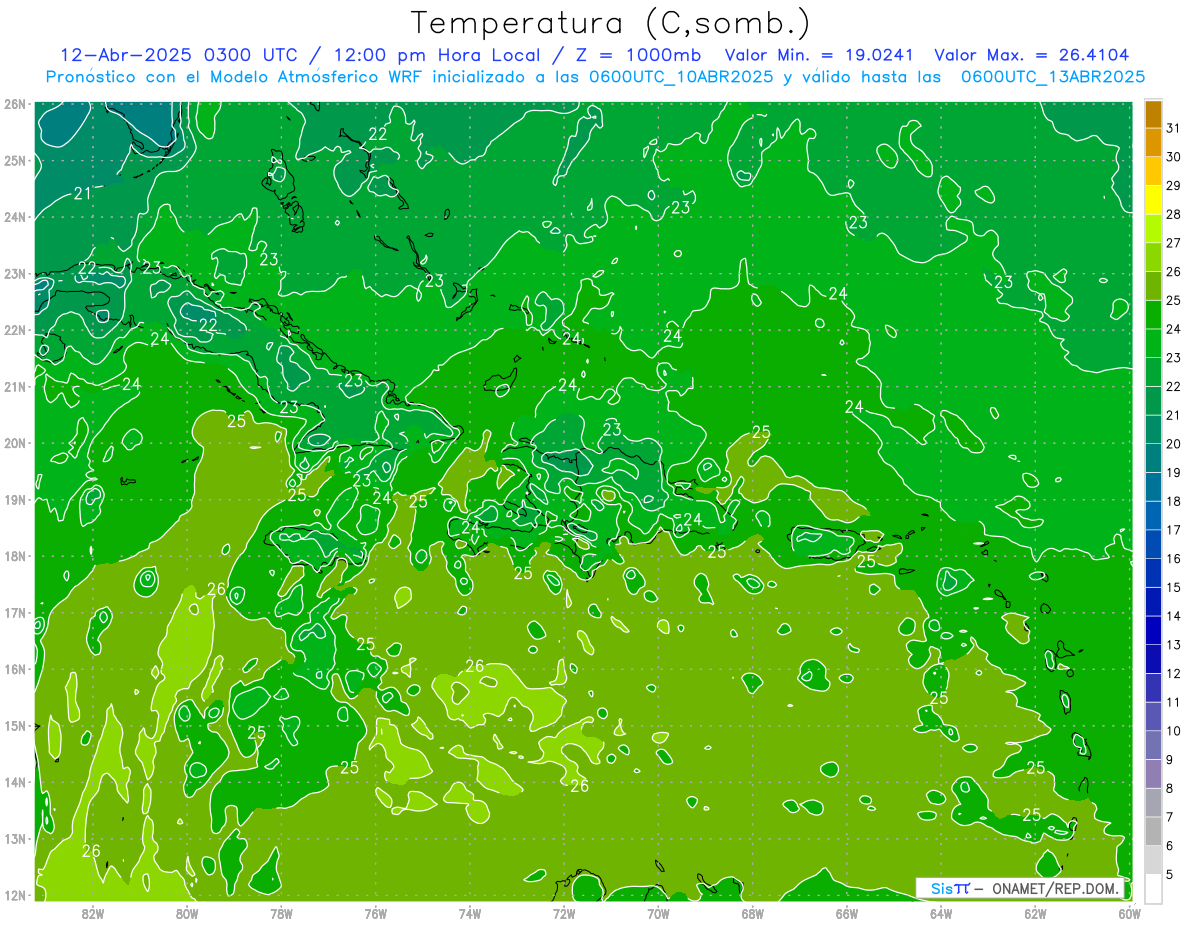
Task: Click the '25N' latitude axis label
Action: [x=15, y=161]
